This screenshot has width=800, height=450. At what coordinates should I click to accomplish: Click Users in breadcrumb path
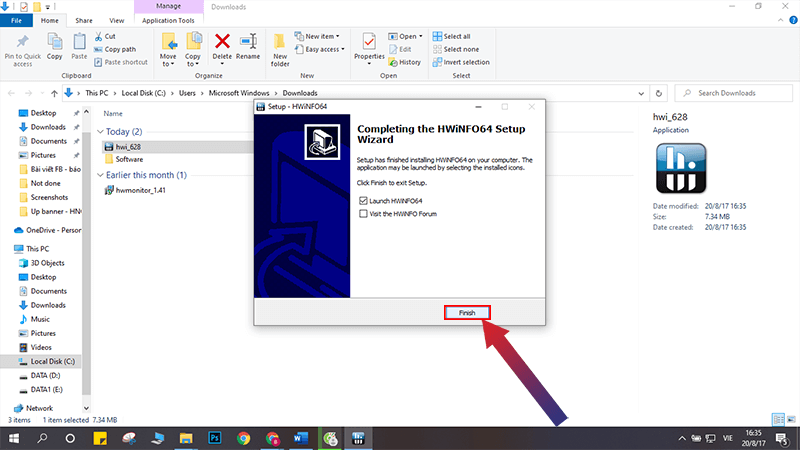[x=187, y=93]
